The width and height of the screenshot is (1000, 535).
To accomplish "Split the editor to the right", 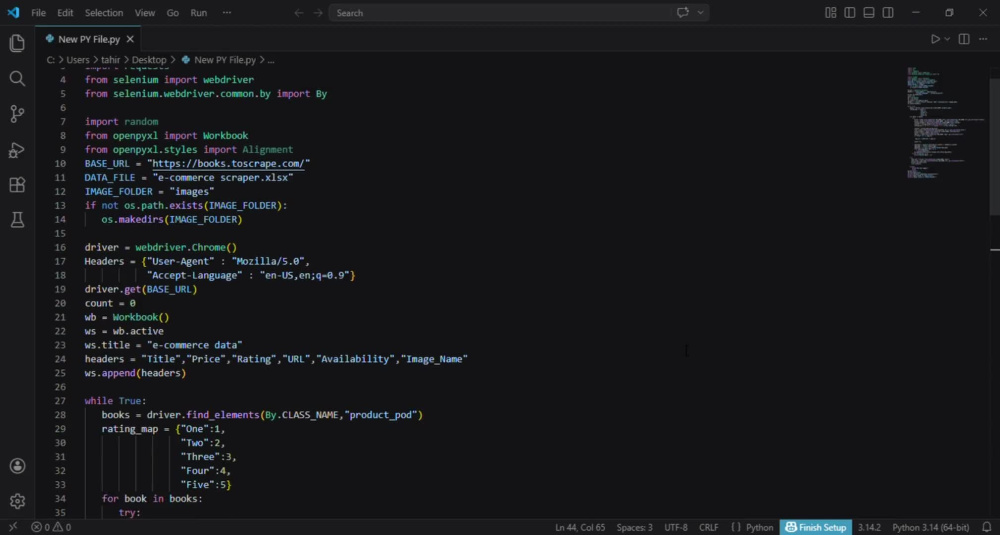I will 964,40.
